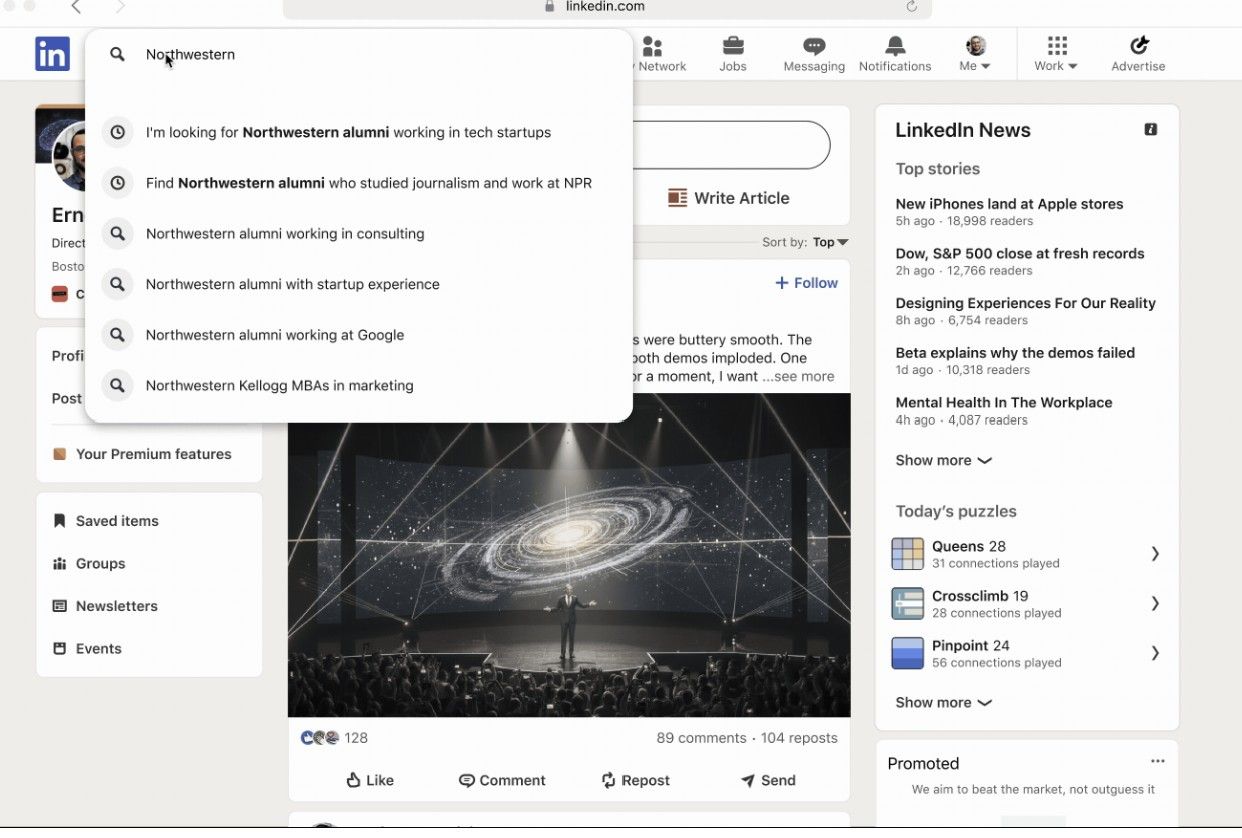Change feed sorting from Top

830,242
